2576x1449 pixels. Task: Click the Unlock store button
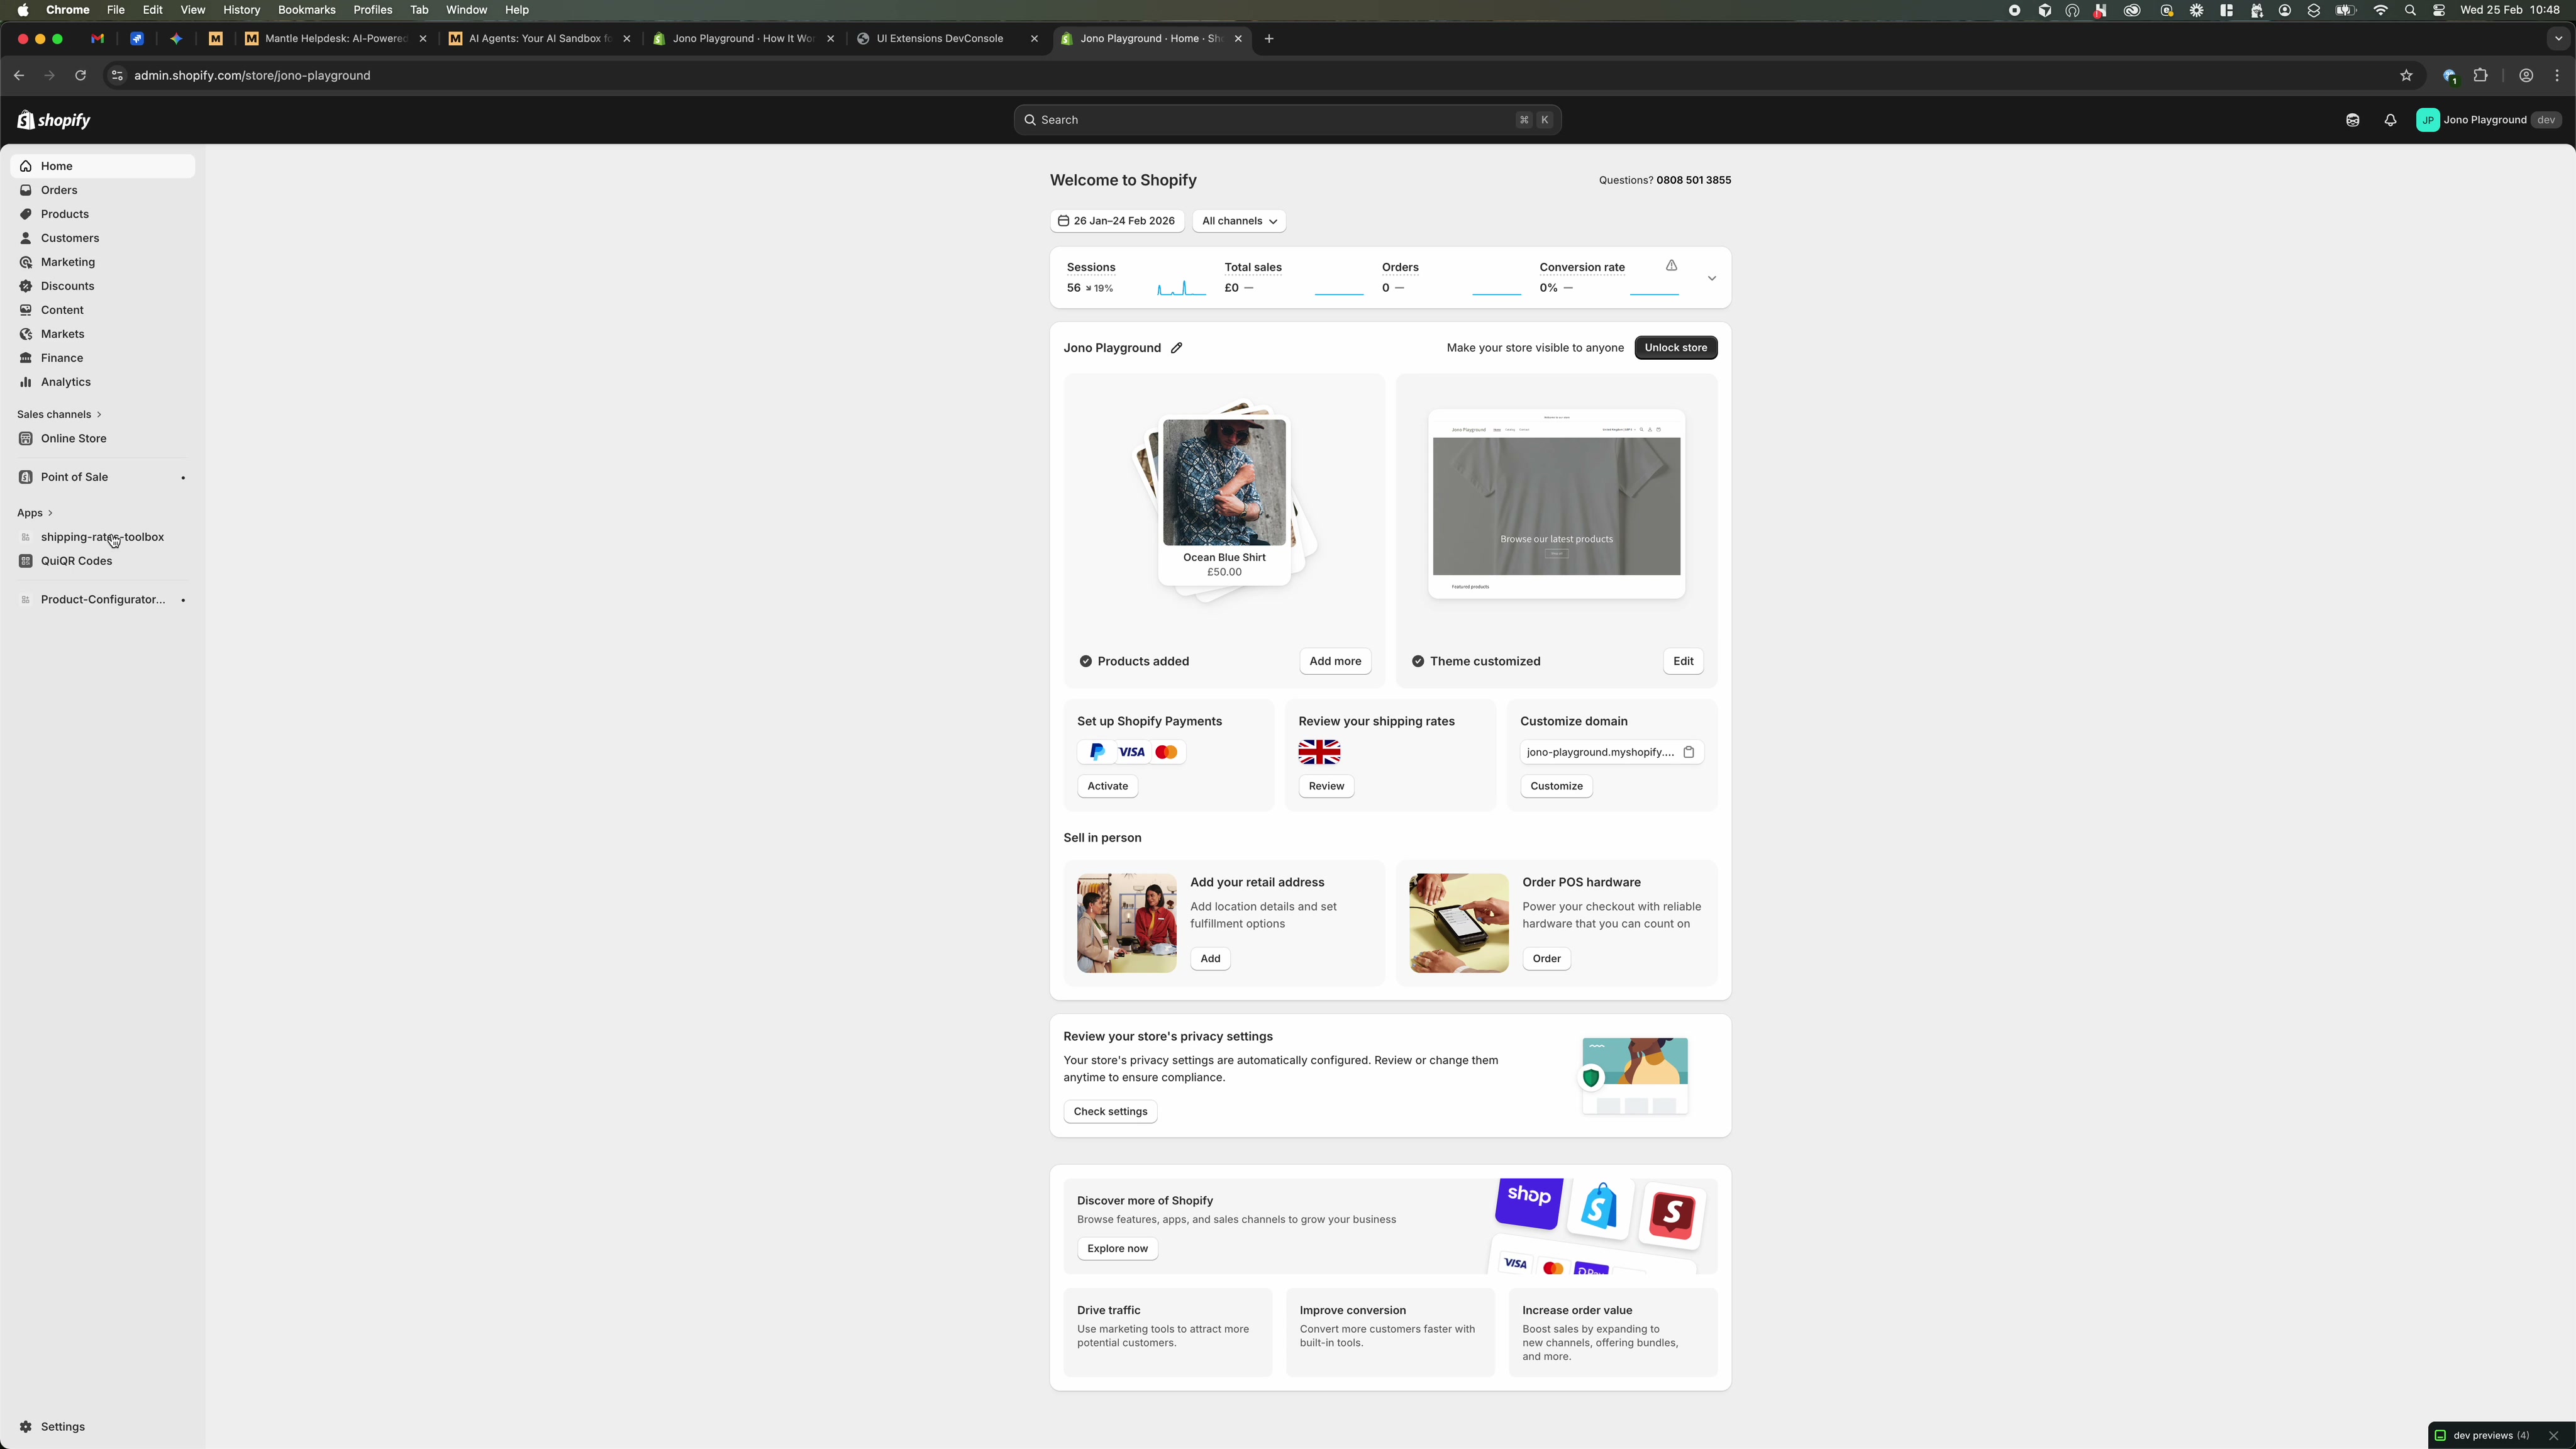point(1676,347)
